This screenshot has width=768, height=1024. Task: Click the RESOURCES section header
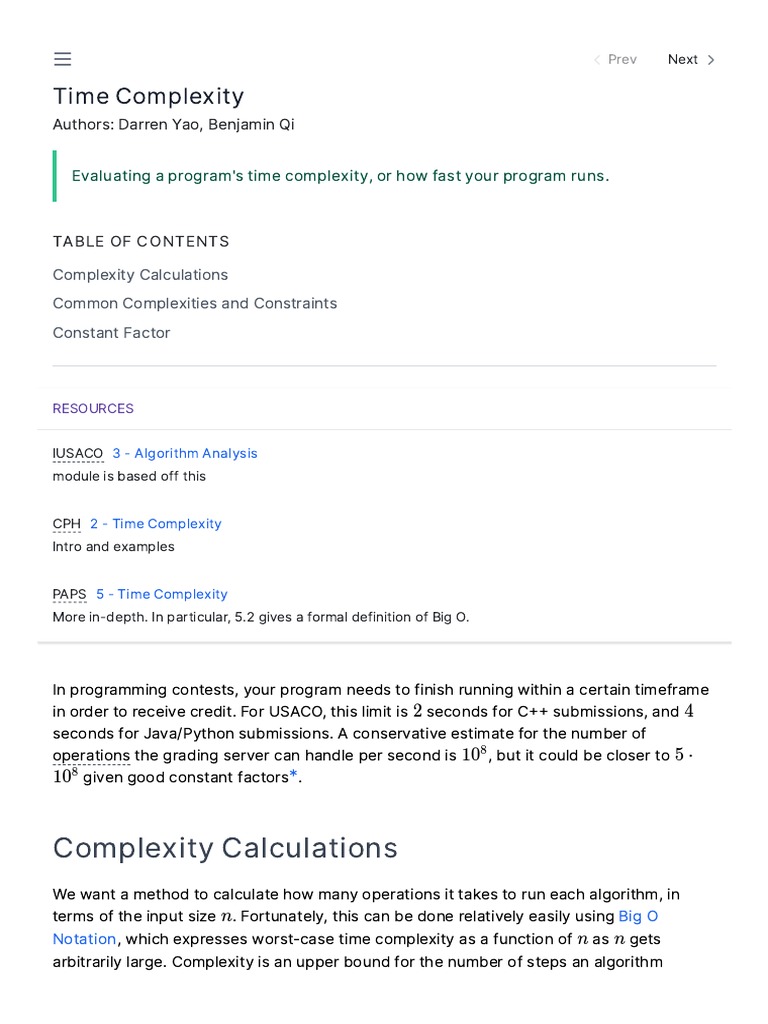tap(93, 408)
